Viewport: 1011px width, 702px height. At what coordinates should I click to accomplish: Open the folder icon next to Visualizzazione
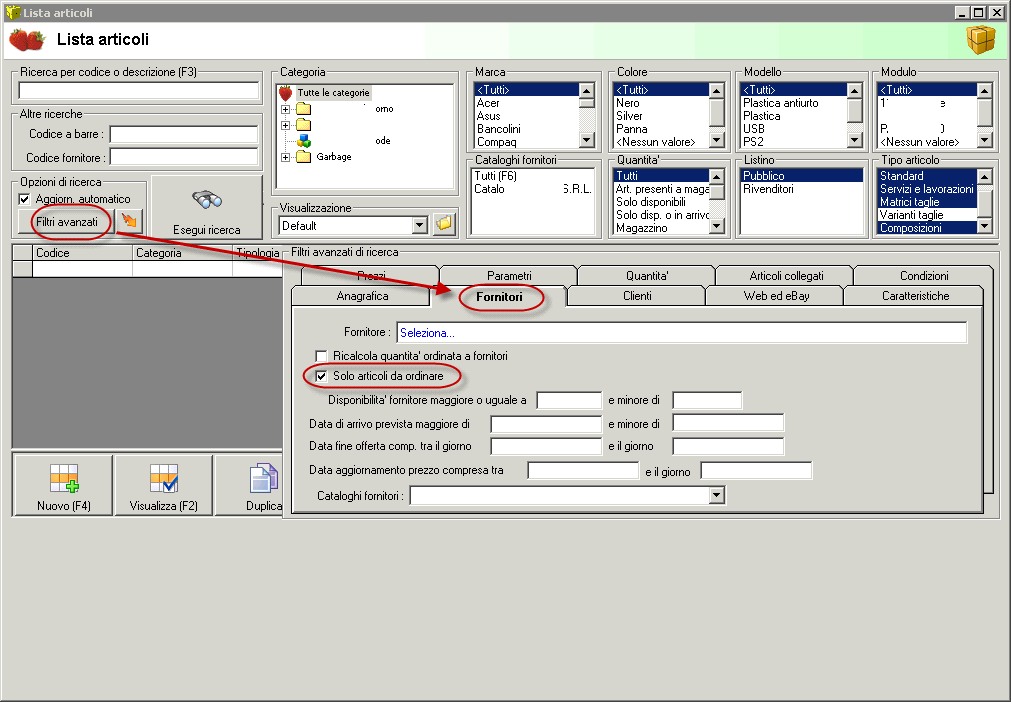coord(444,225)
